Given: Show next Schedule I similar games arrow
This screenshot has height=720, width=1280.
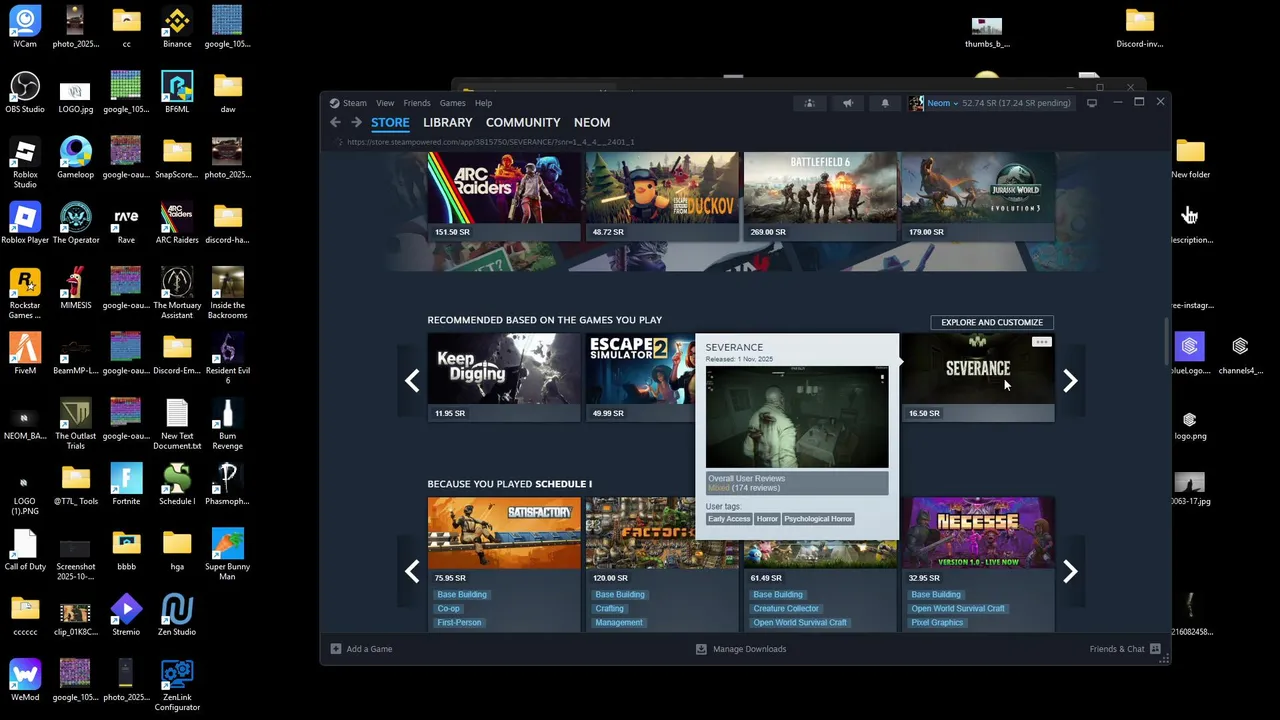Looking at the screenshot, I should (1070, 571).
